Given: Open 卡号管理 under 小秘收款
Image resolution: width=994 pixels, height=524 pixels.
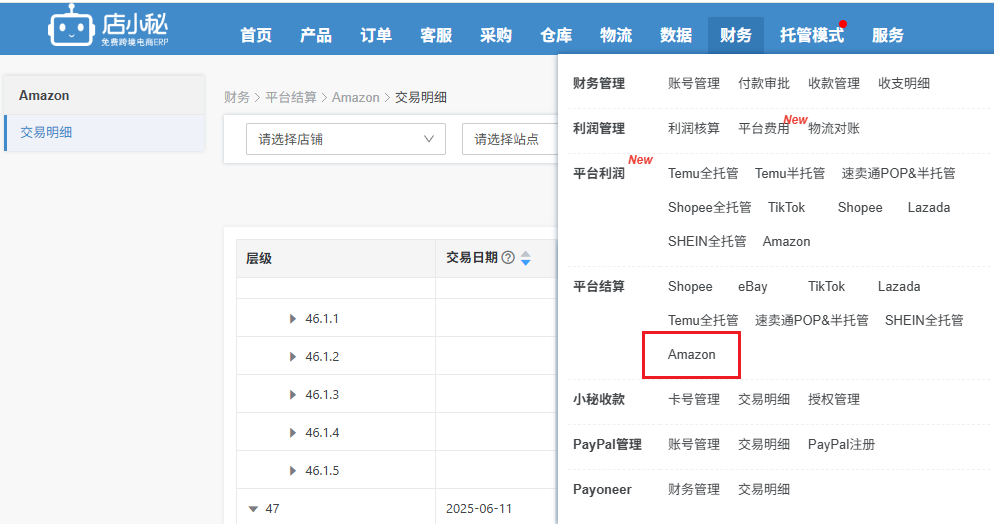Looking at the screenshot, I should pos(694,400).
